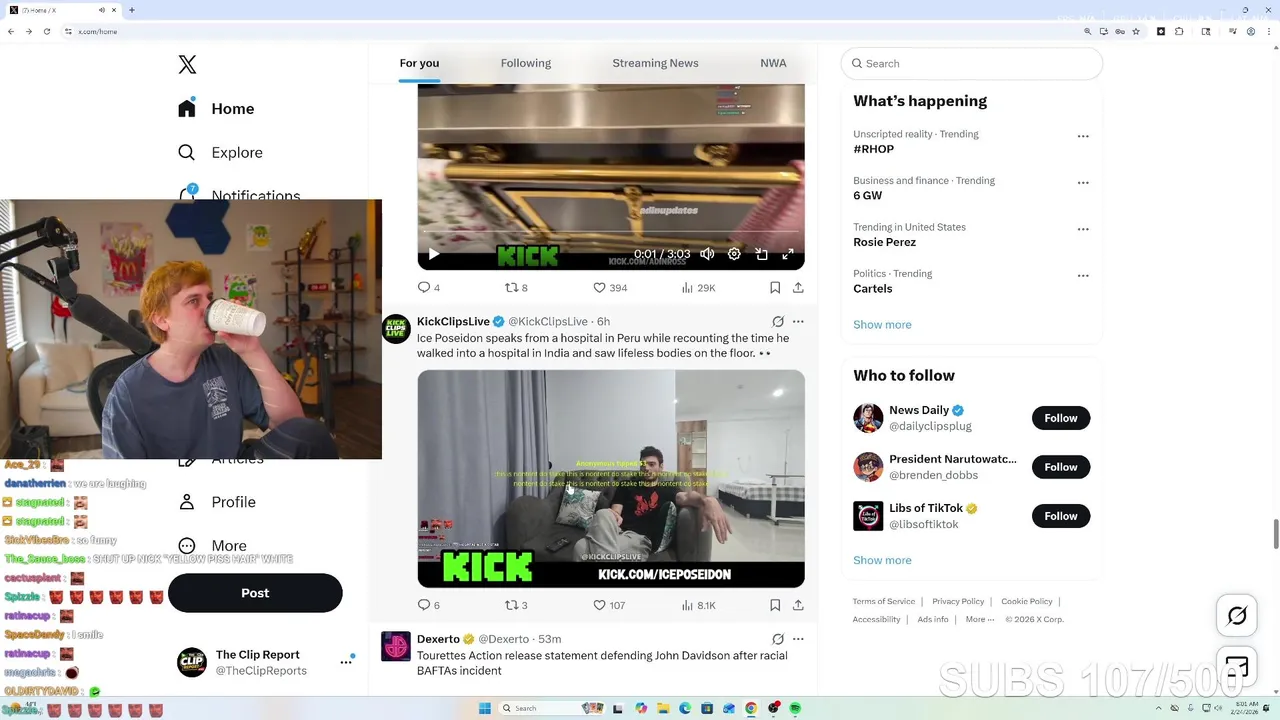
Task: Play the top Kick video
Action: click(434, 254)
